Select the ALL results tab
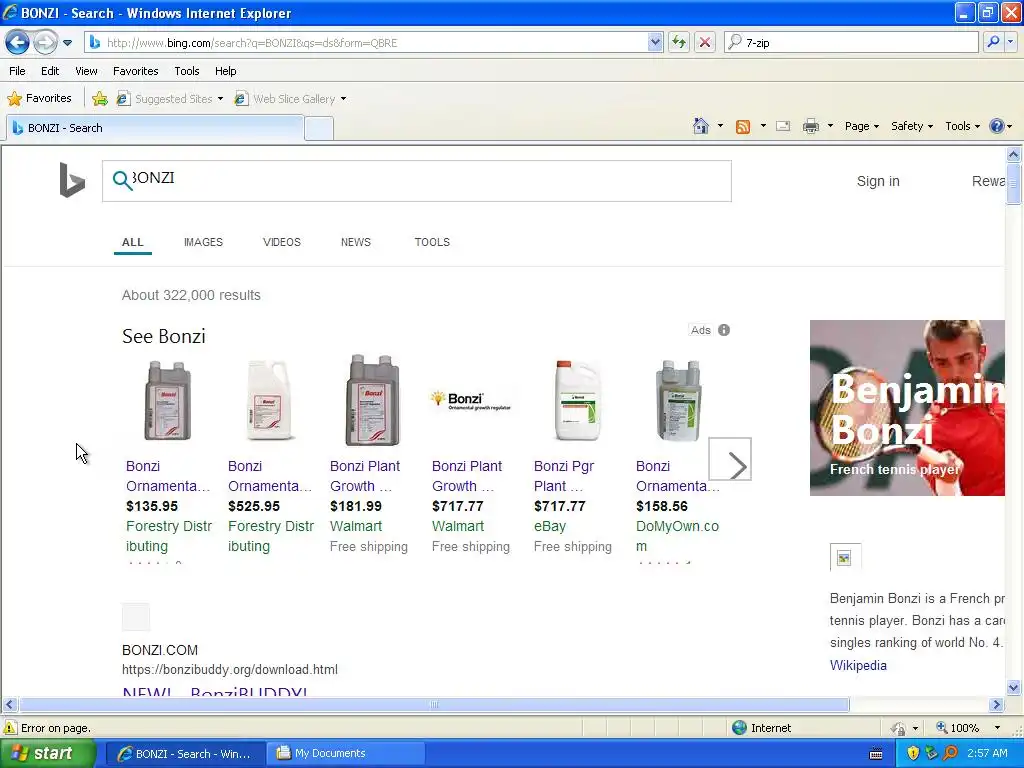This screenshot has width=1024, height=768. tap(133, 242)
